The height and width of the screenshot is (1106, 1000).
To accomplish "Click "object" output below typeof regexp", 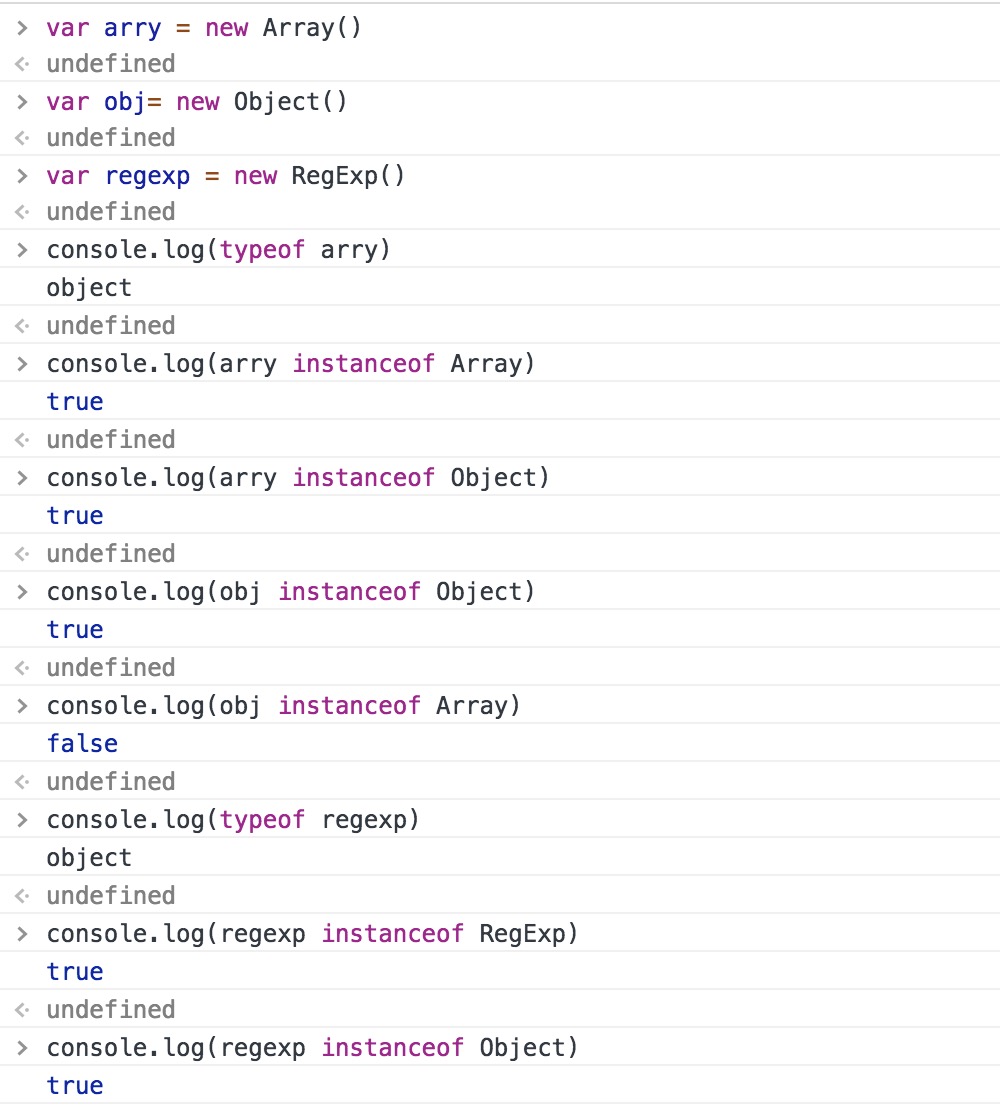I will coord(89,858).
